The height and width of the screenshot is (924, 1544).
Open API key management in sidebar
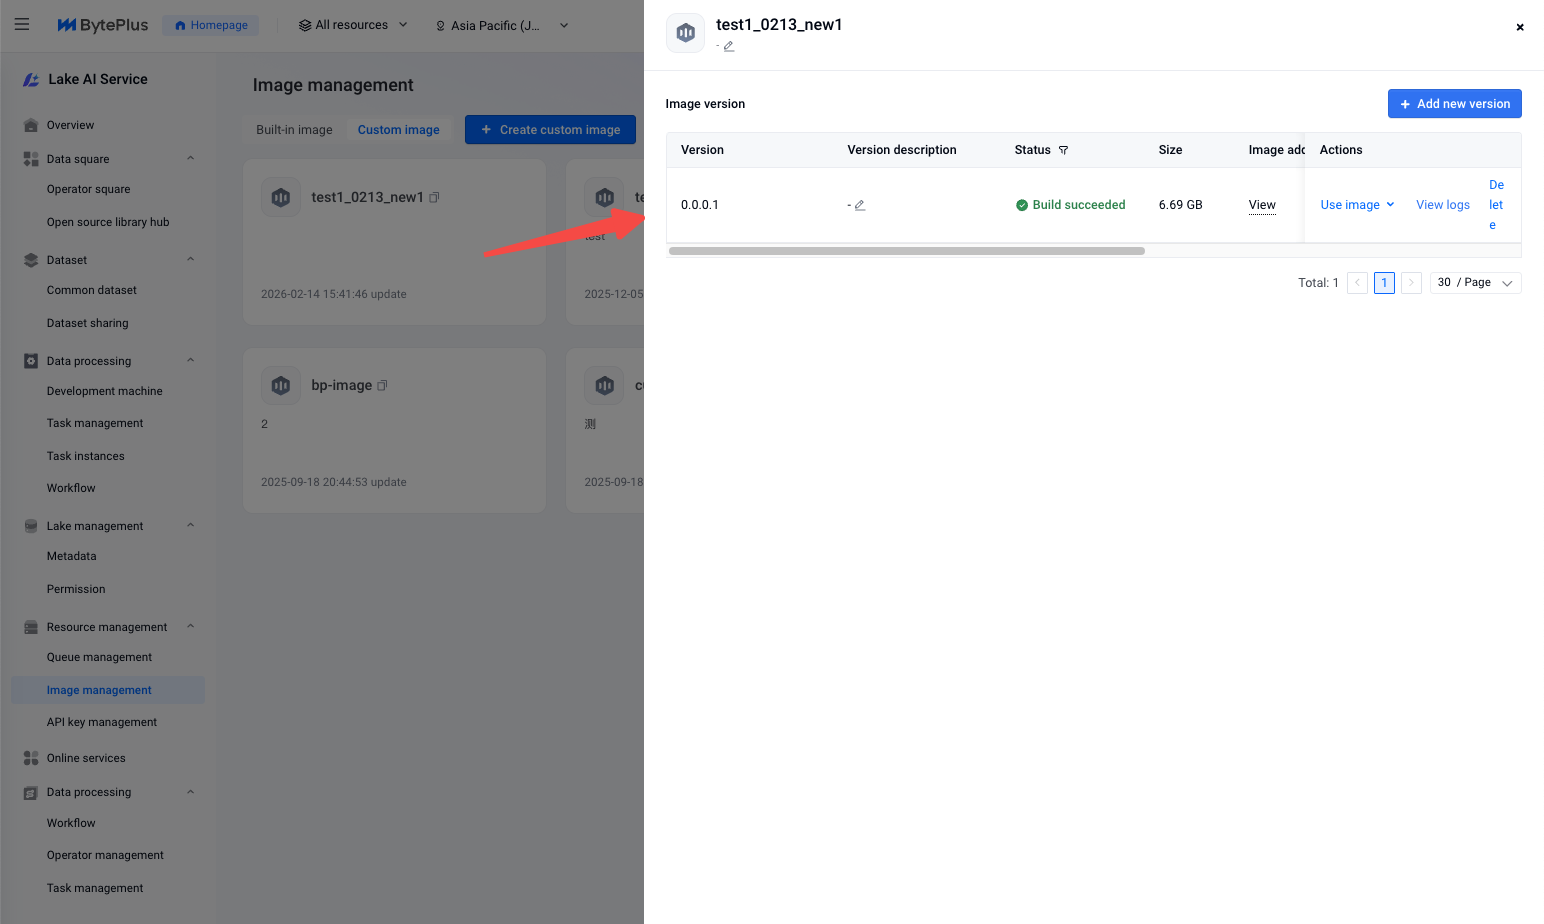pyautogui.click(x=102, y=722)
